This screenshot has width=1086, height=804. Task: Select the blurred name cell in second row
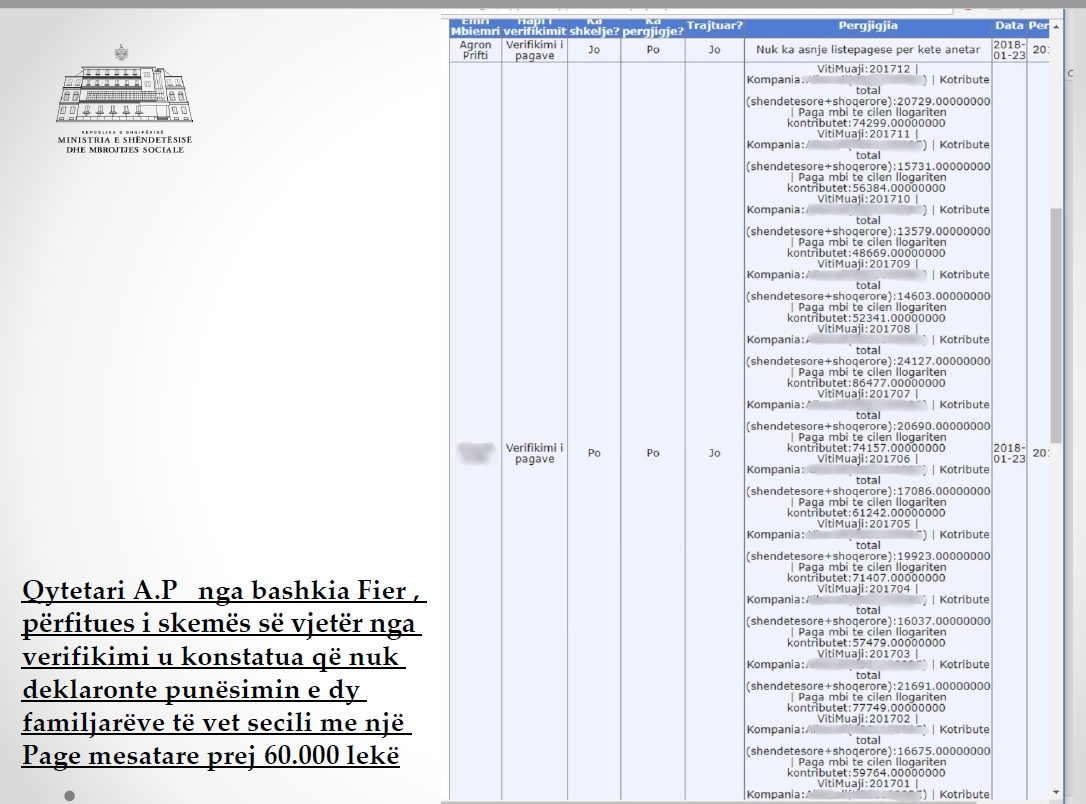pos(474,453)
